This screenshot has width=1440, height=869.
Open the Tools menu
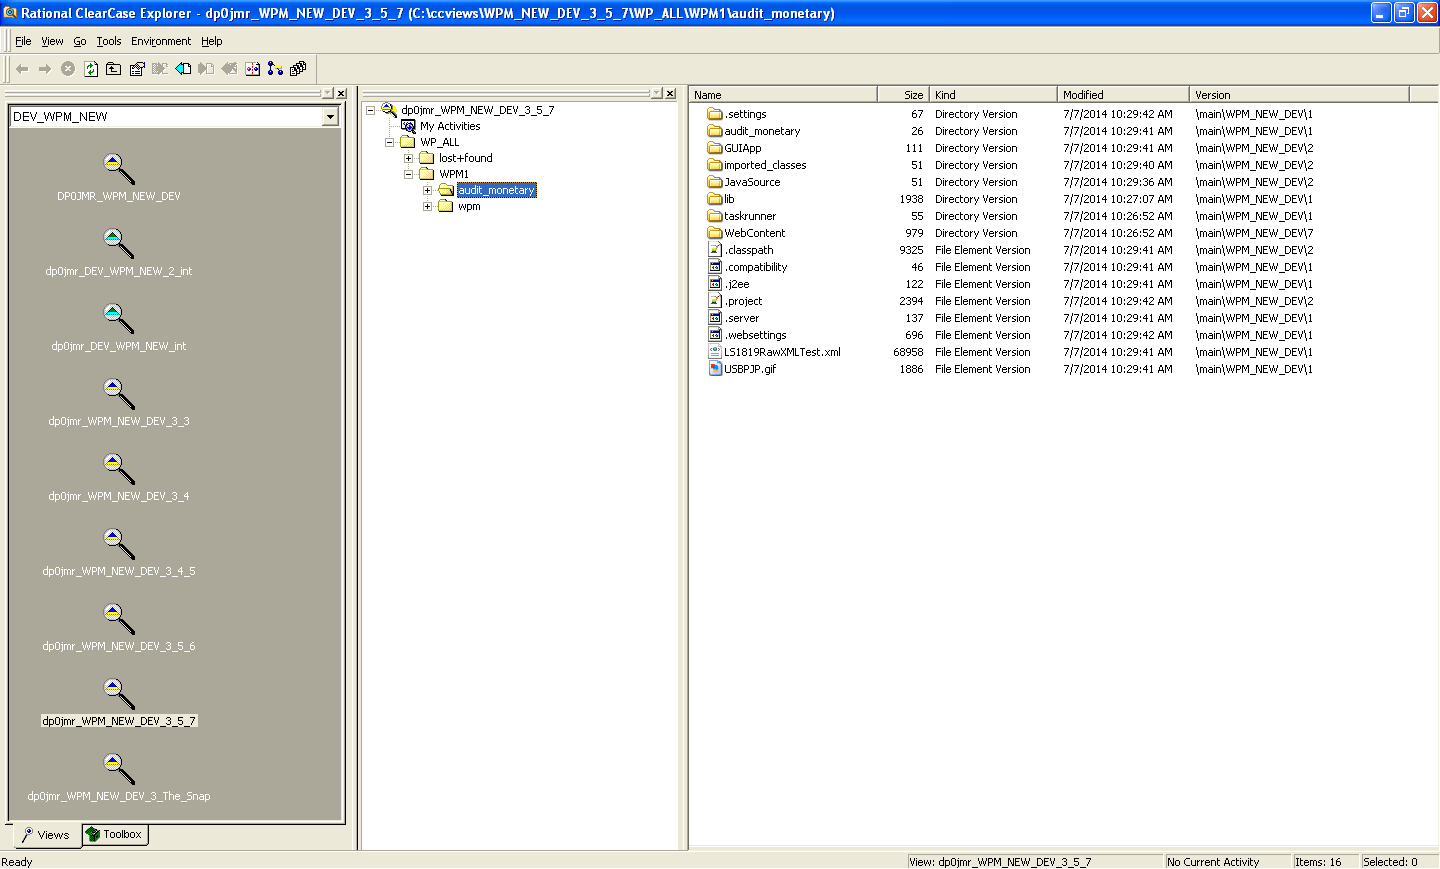pos(109,41)
